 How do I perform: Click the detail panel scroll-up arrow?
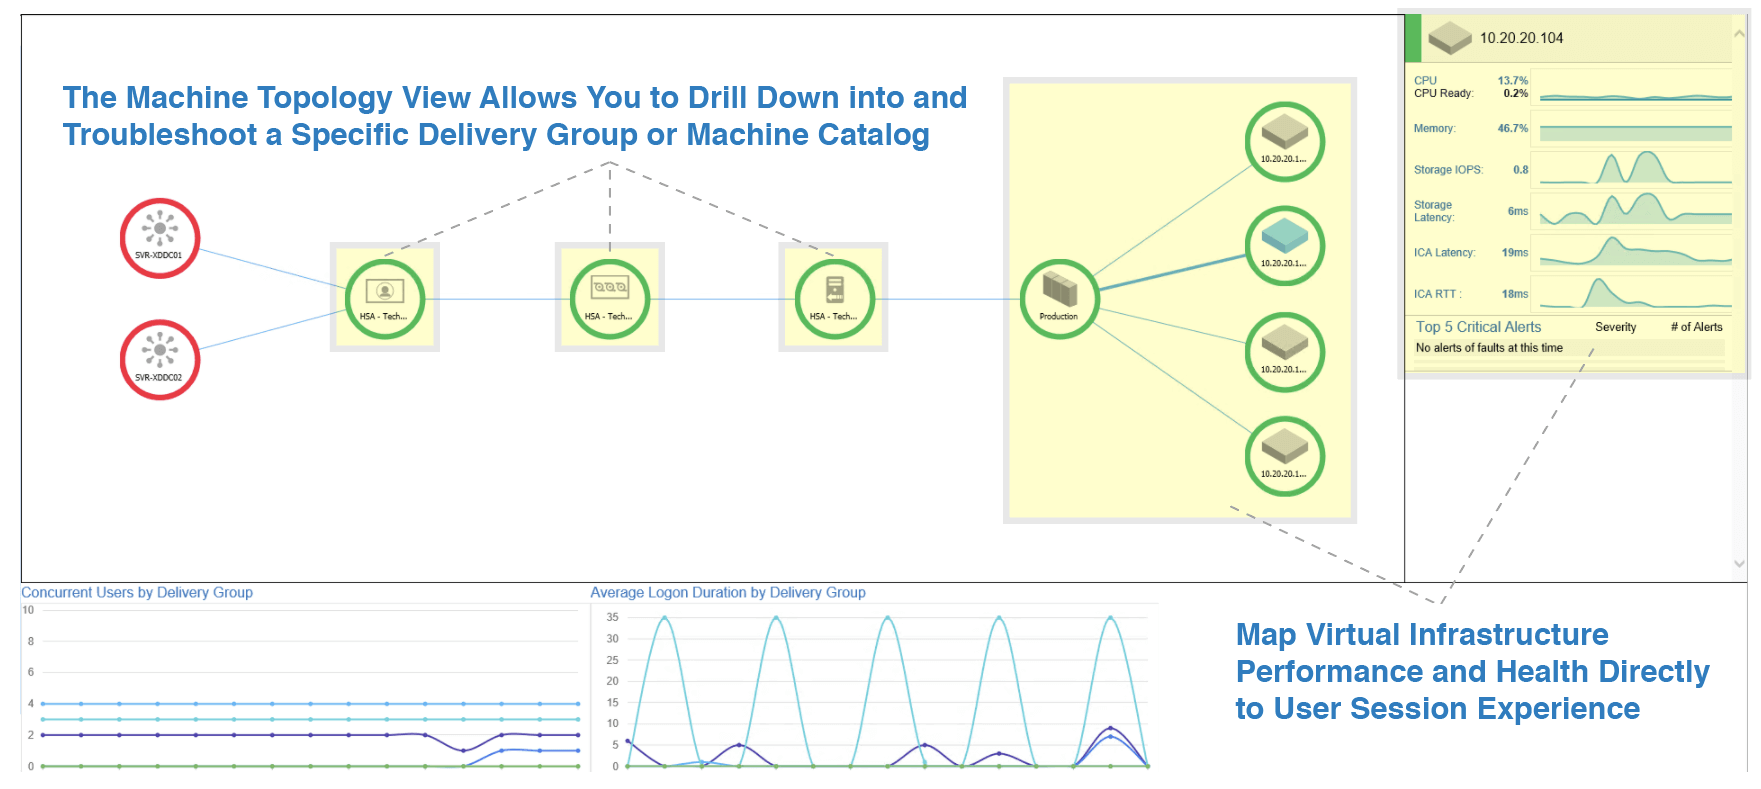pos(1740,33)
